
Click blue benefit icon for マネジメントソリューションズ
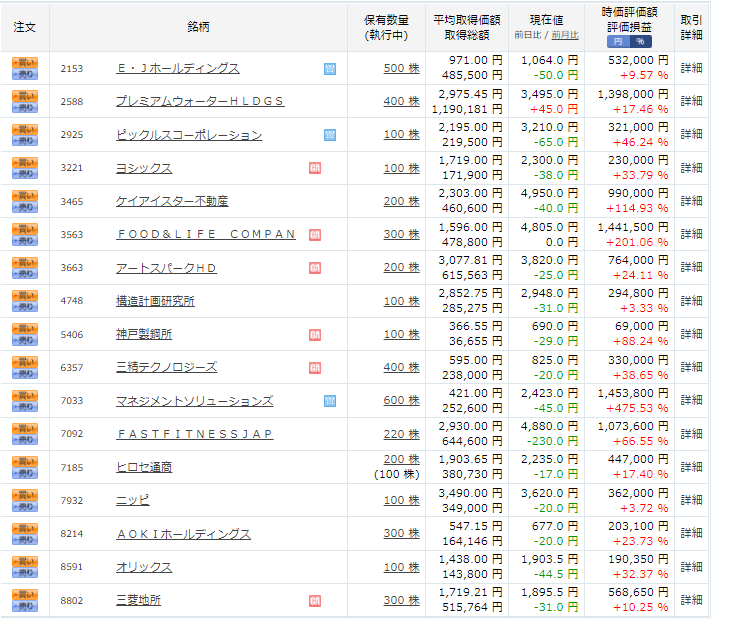330,401
